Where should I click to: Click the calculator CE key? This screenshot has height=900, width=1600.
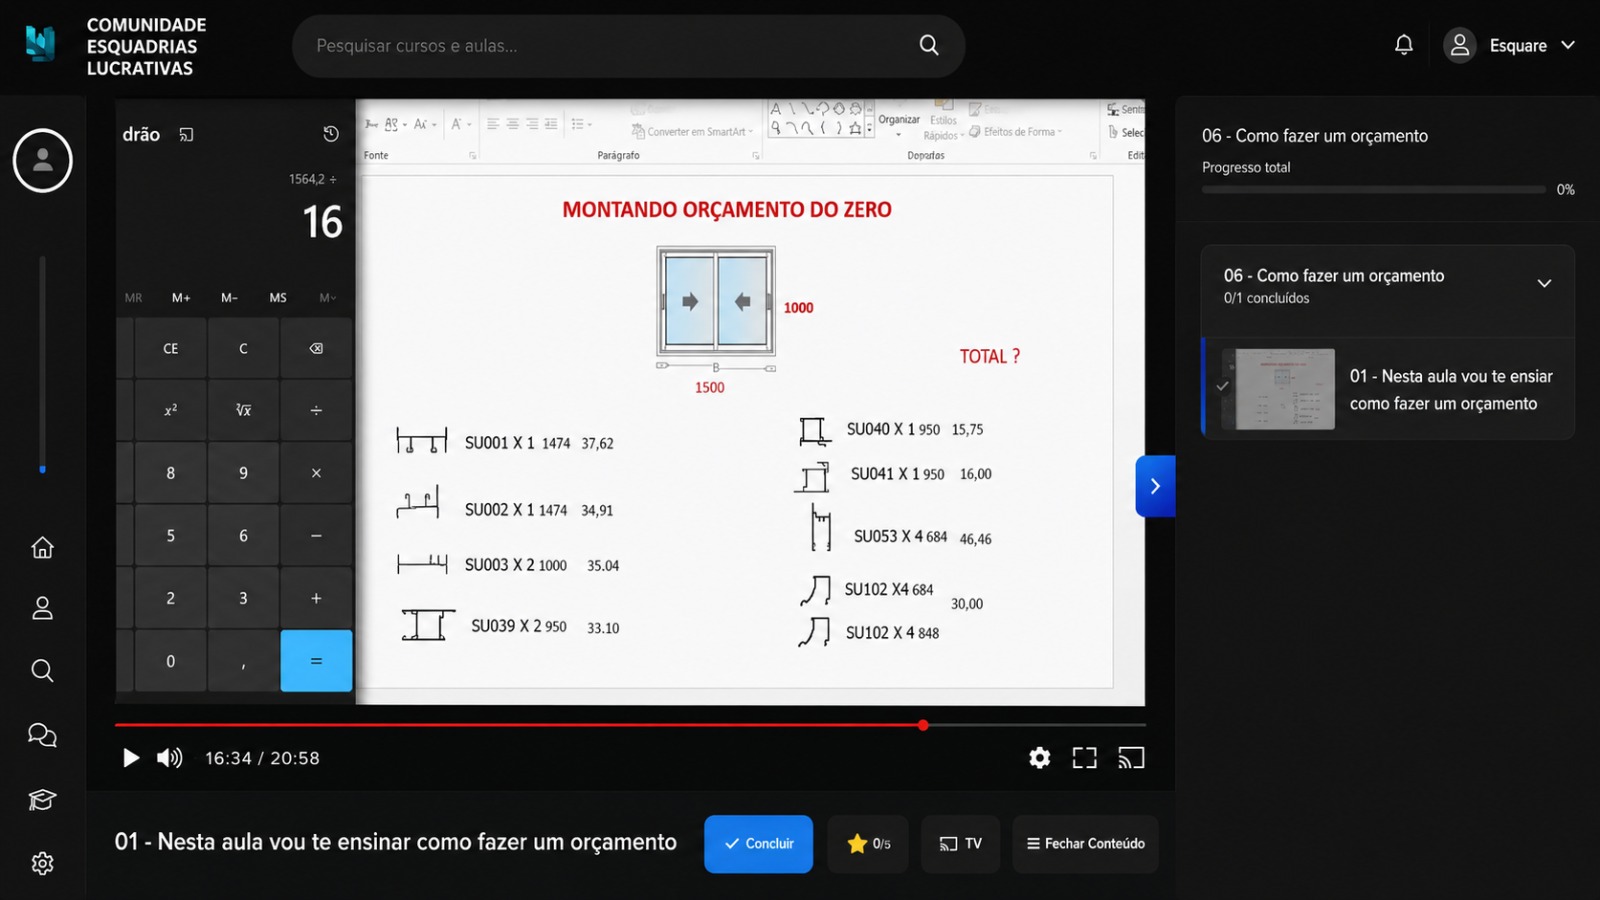(x=171, y=348)
